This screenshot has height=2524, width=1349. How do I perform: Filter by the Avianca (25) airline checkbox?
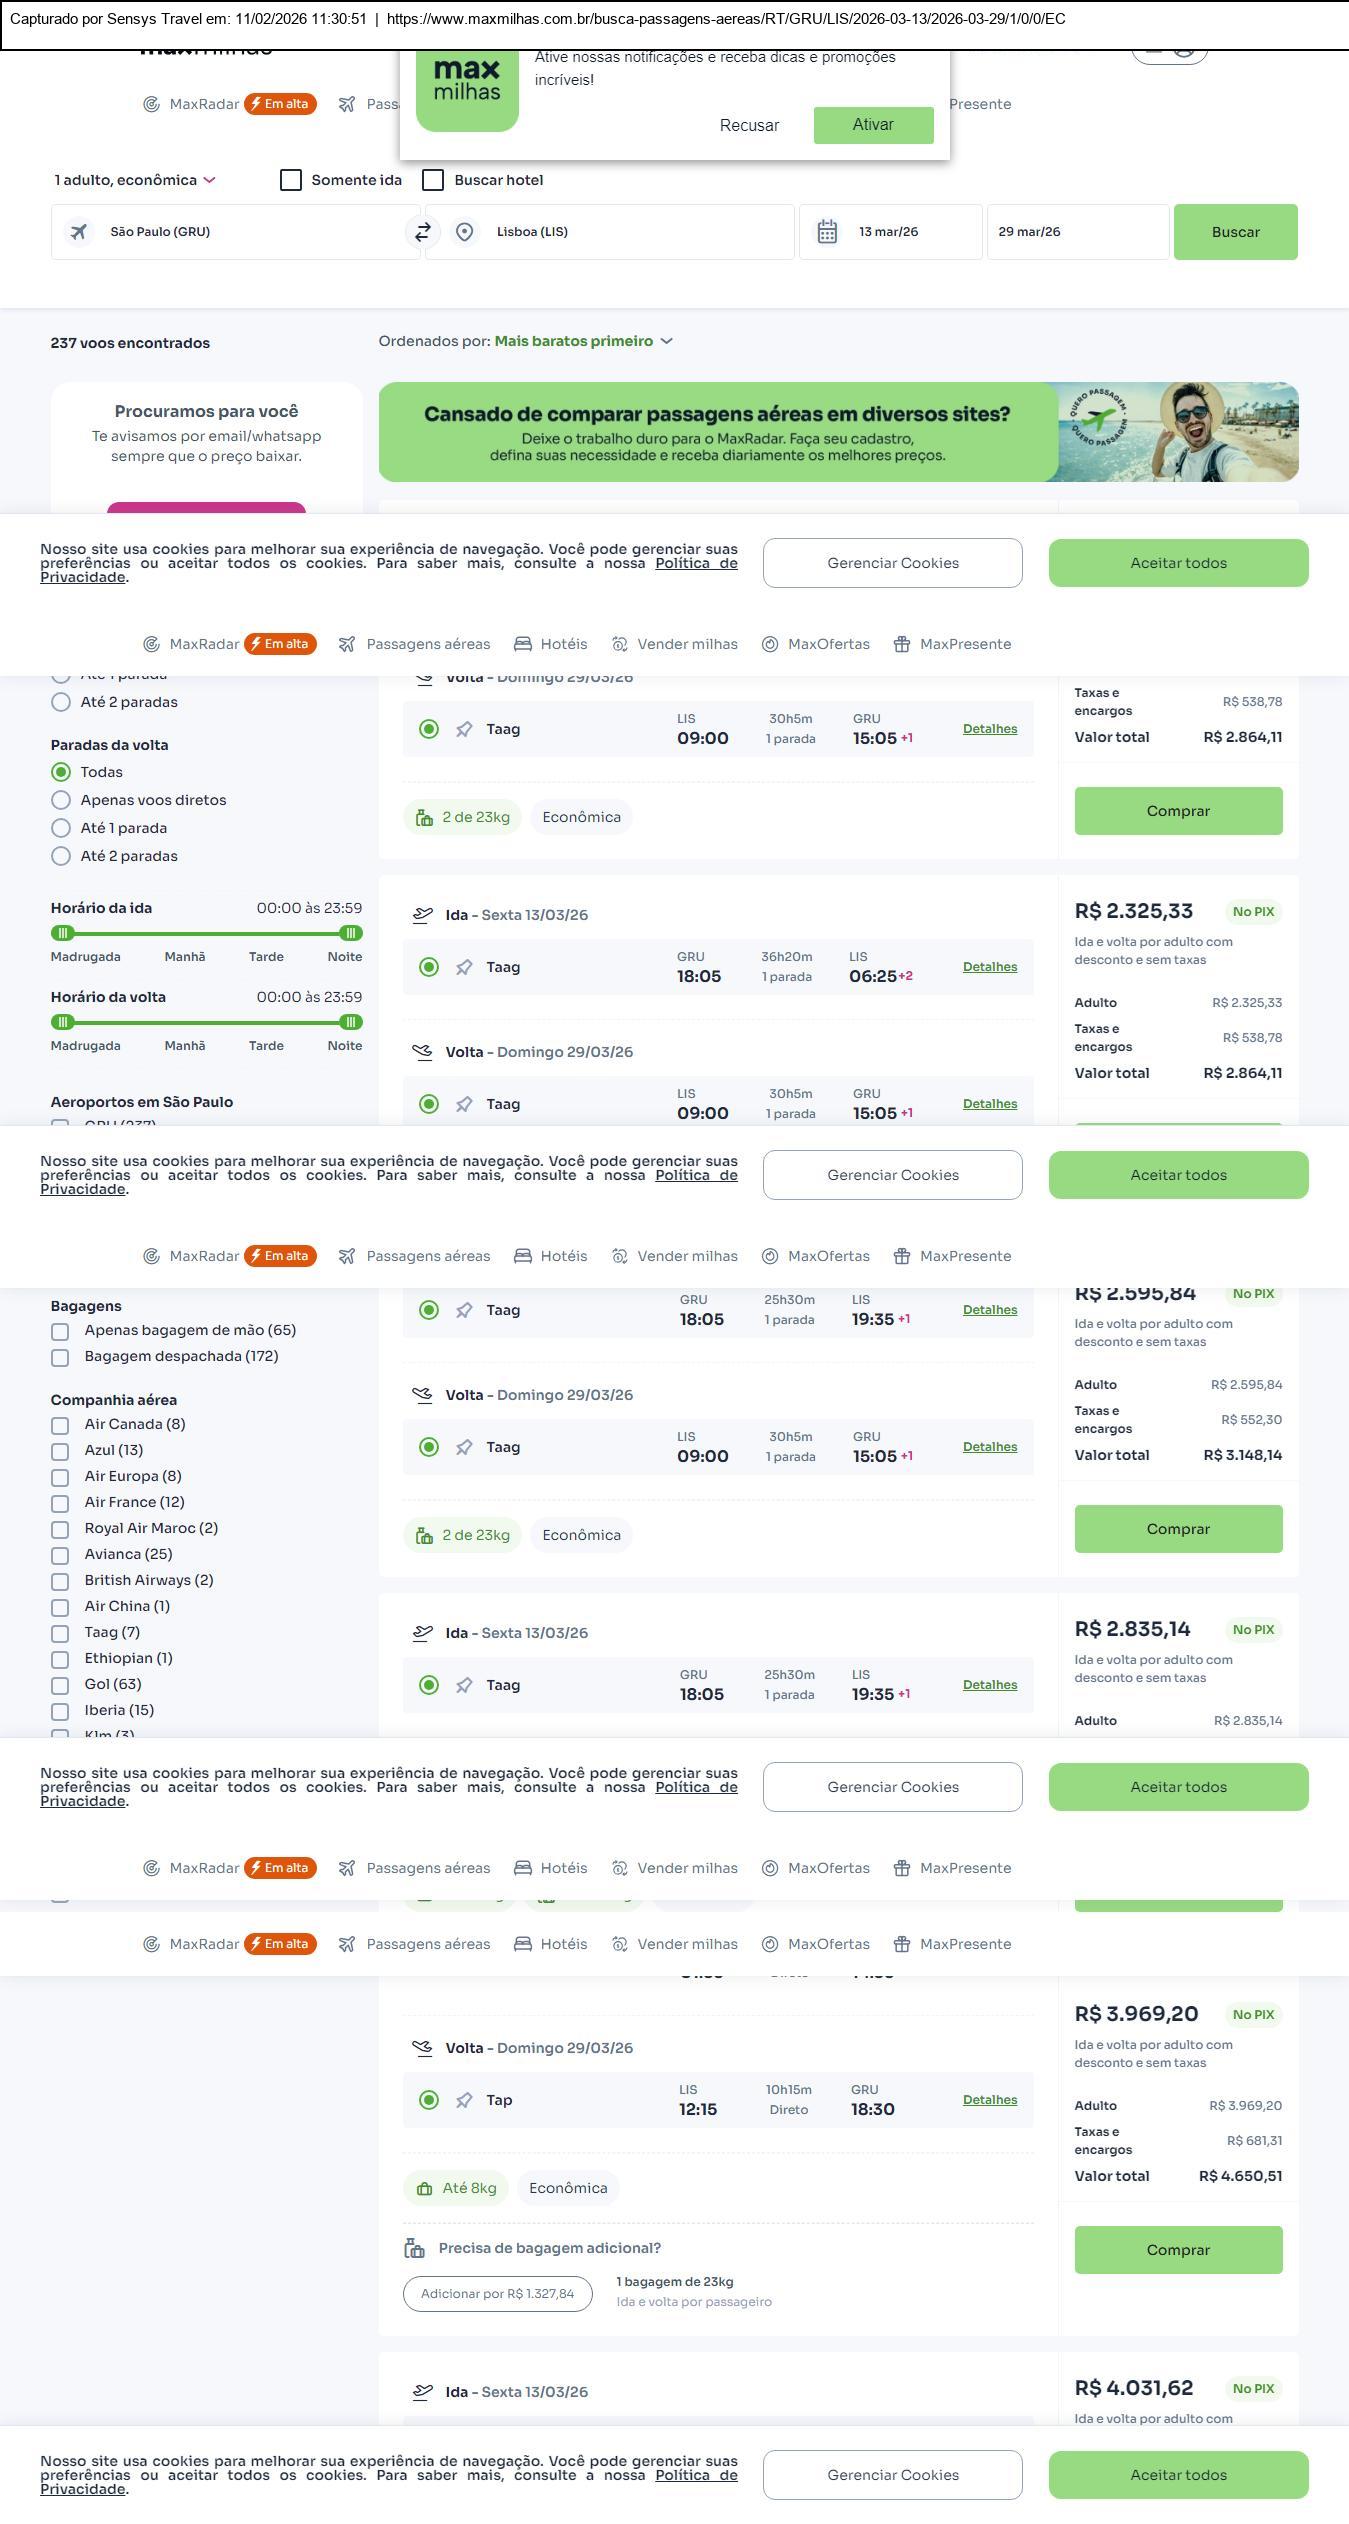tap(60, 1555)
